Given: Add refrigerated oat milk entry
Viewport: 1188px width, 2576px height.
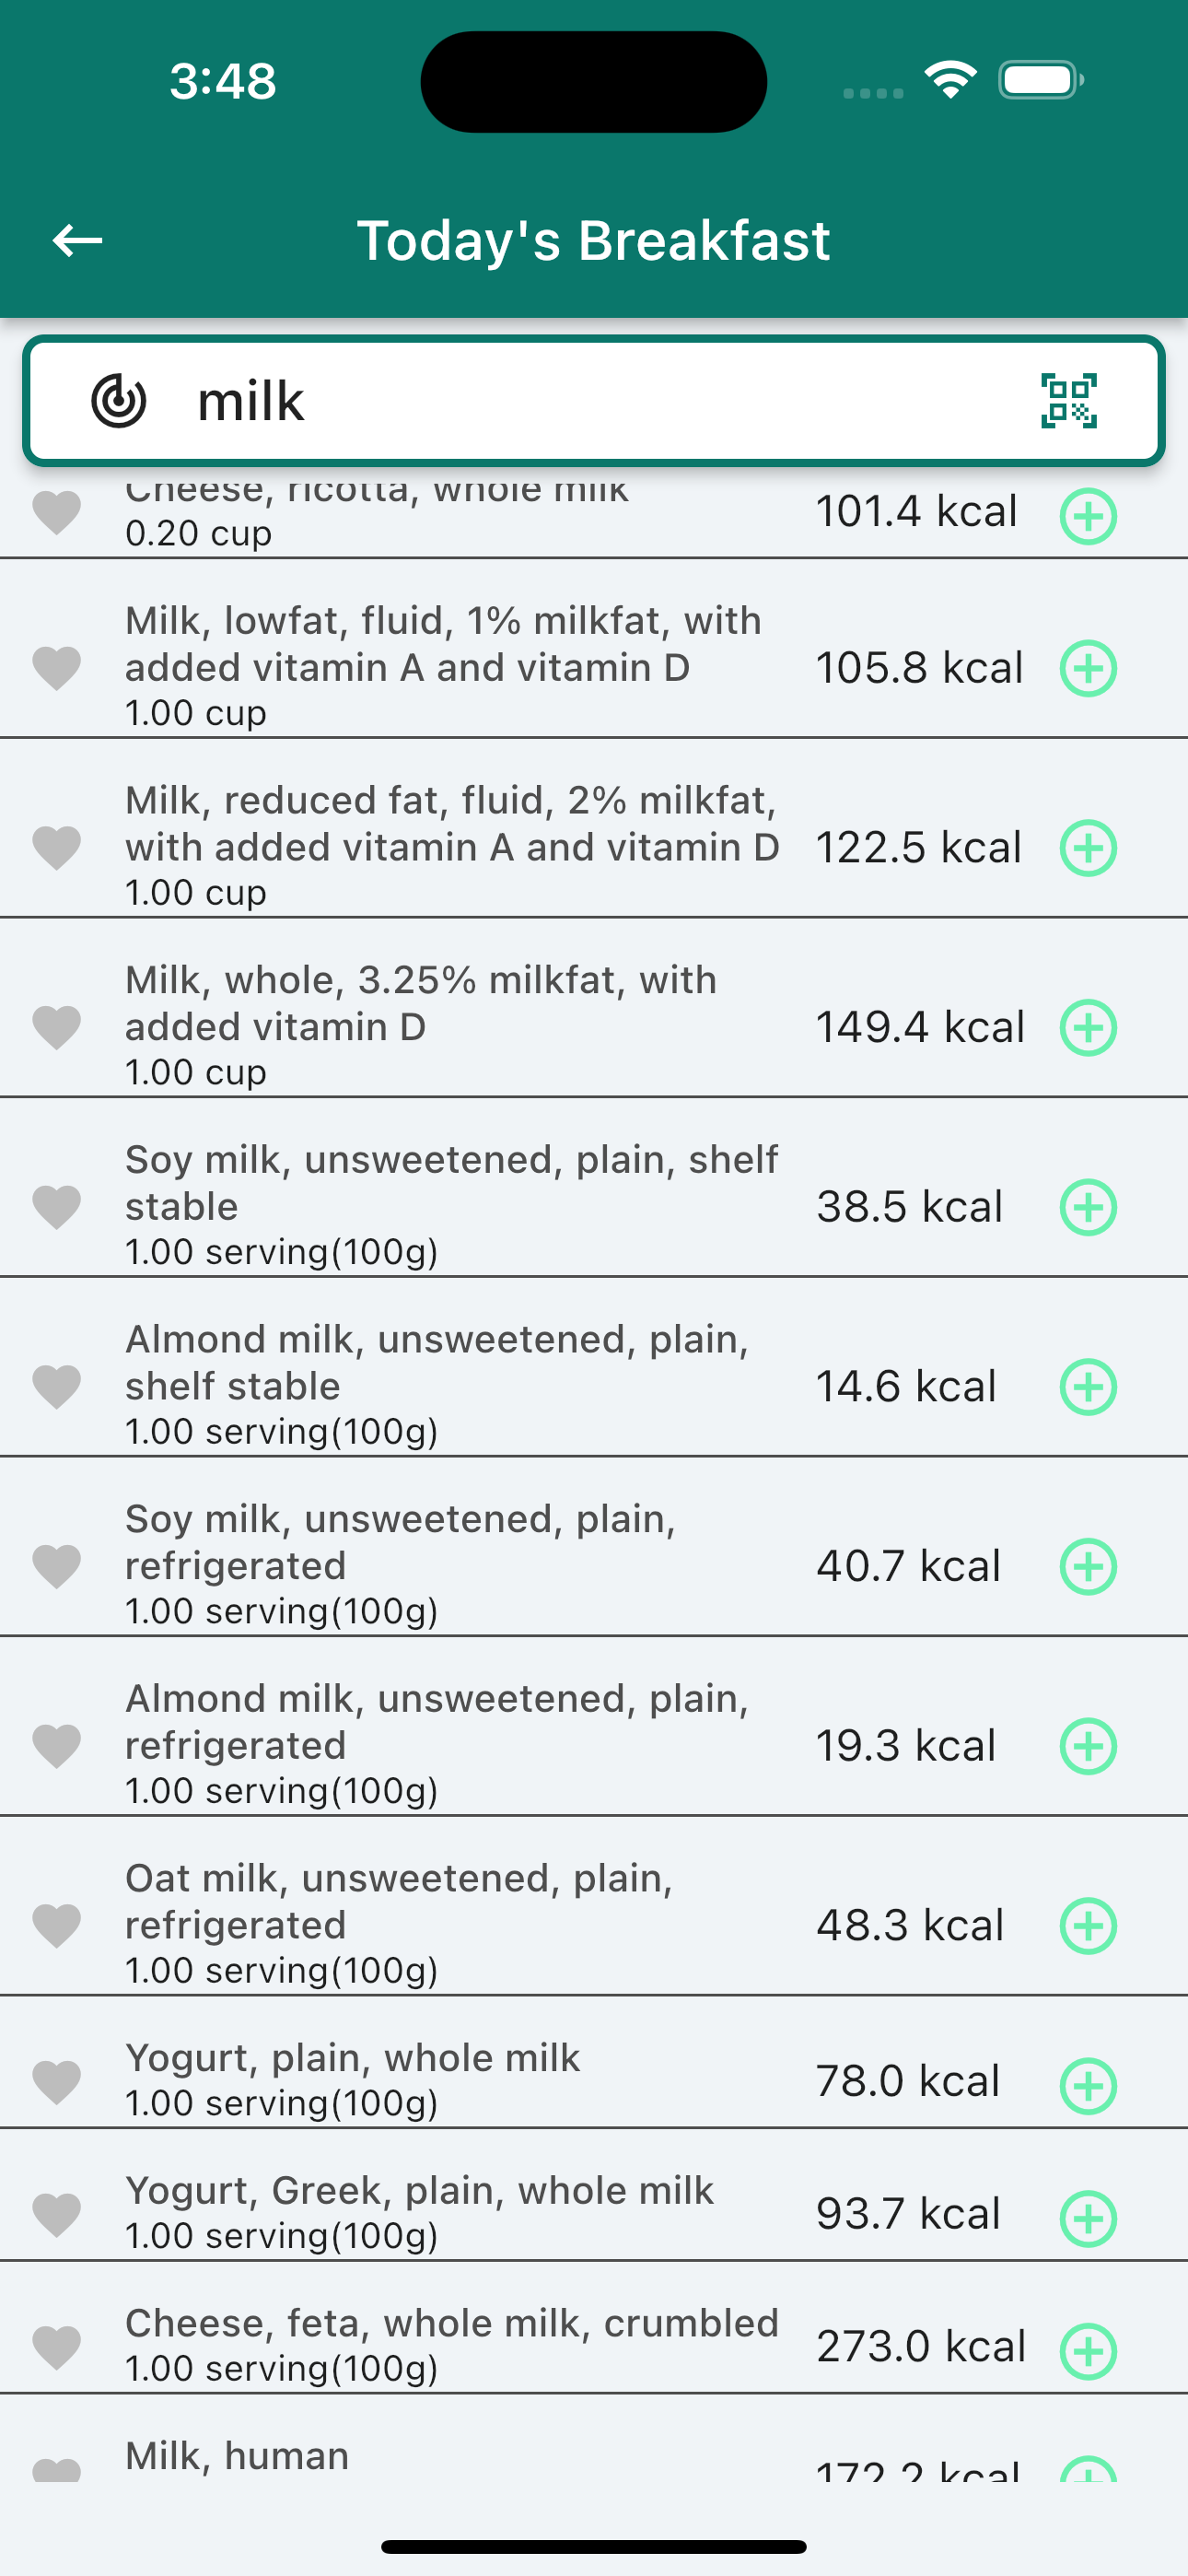Looking at the screenshot, I should click(x=1087, y=1925).
